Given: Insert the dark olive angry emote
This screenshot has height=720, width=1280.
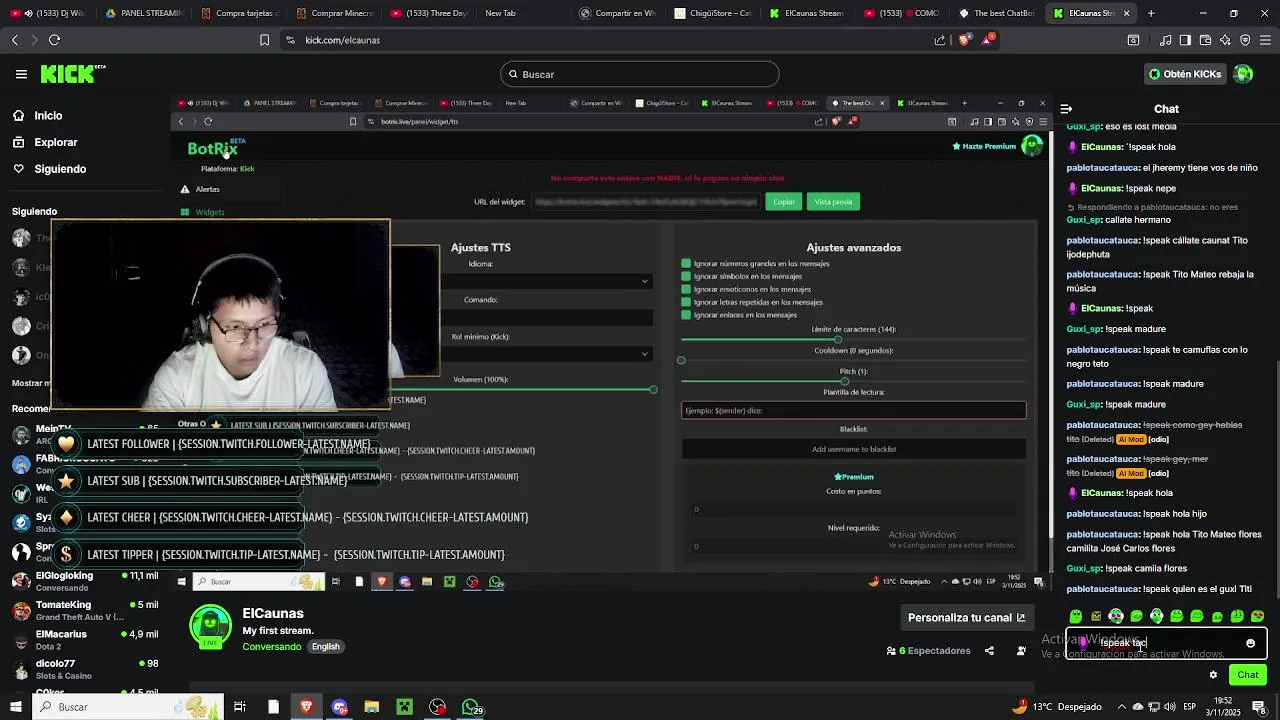Looking at the screenshot, I should (1096, 616).
